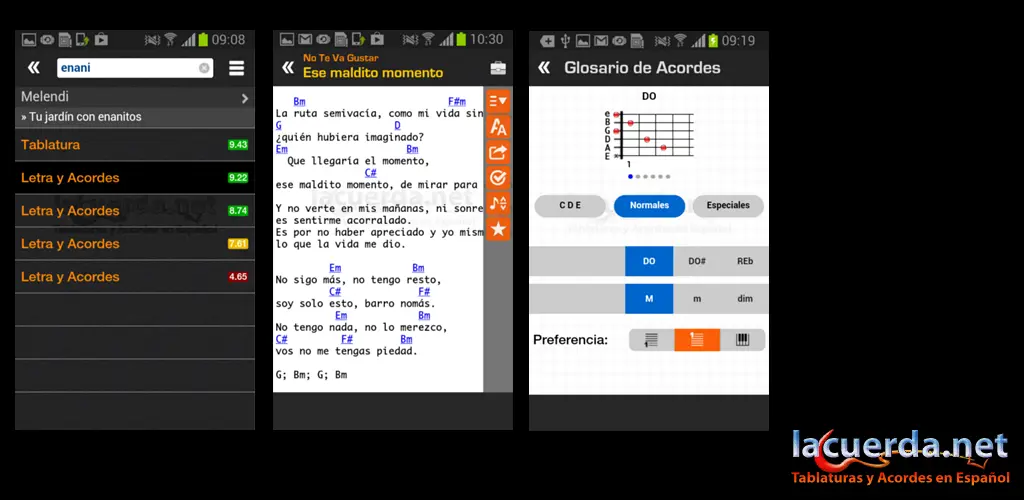Click the checkmark icon in orange sidebar

coord(498,178)
